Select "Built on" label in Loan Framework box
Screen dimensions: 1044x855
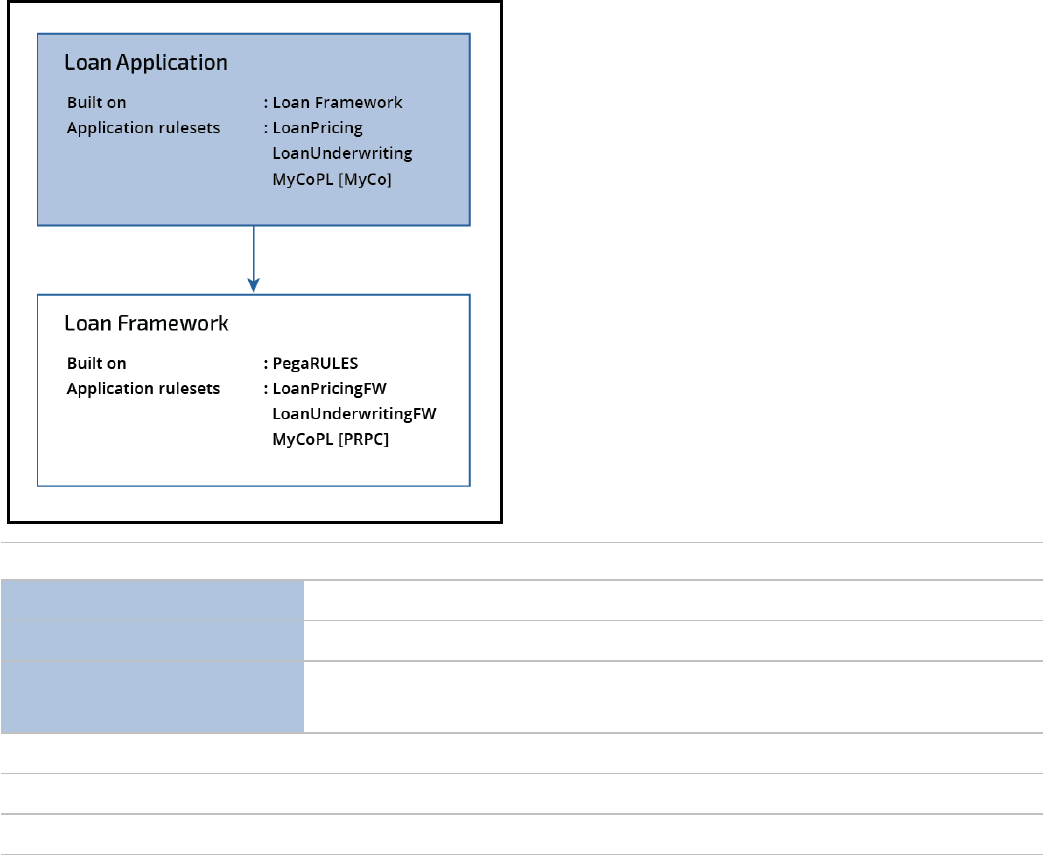97,364
